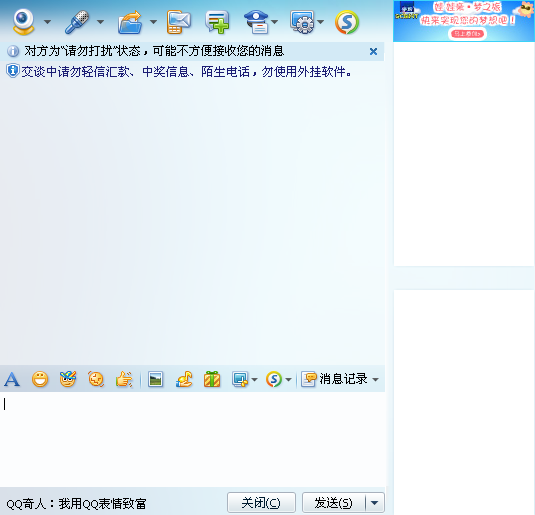Click the safety warning about remittance scams
Image resolution: width=535 pixels, height=515 pixels.
(186, 72)
